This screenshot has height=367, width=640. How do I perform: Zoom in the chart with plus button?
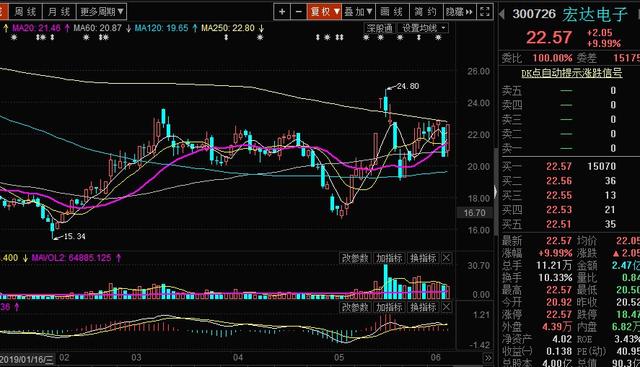coord(282,12)
